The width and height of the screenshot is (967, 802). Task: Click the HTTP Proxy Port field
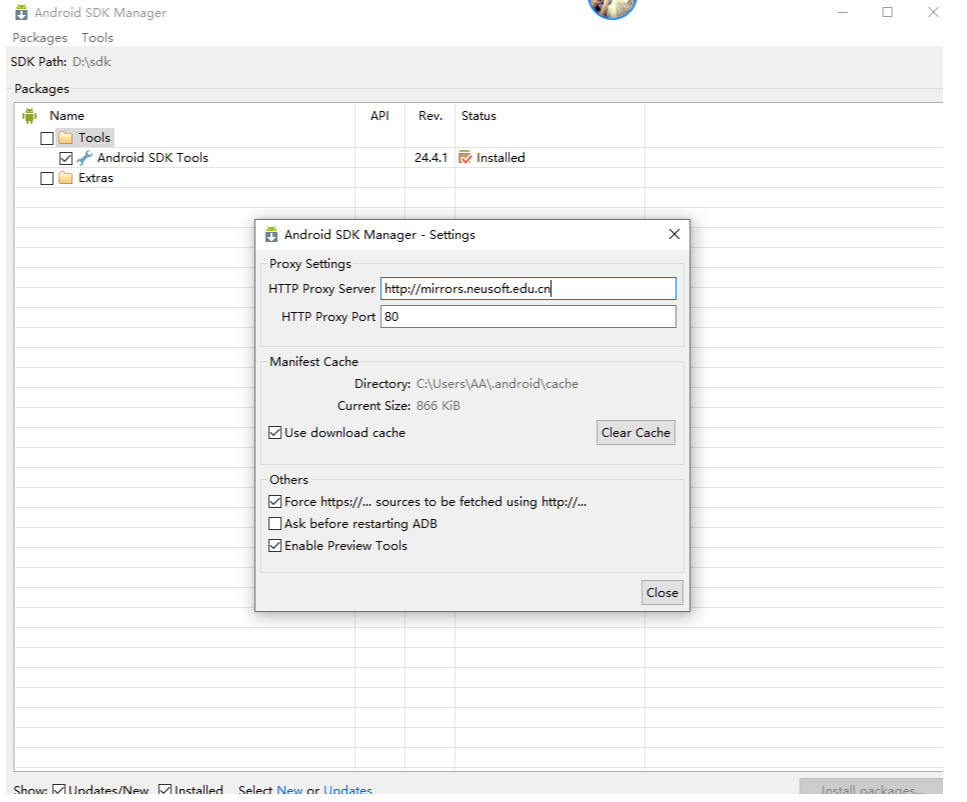coord(528,316)
